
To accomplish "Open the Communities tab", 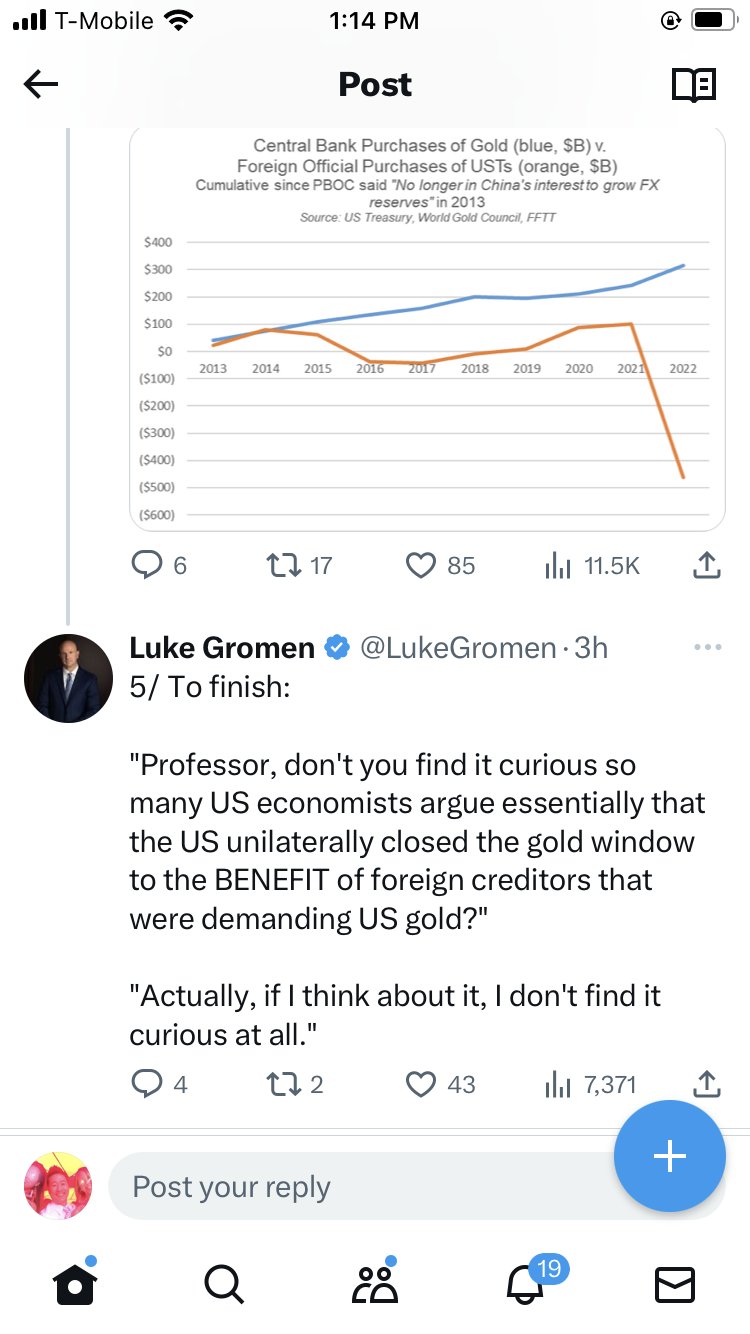I will pyautogui.click(x=374, y=1283).
